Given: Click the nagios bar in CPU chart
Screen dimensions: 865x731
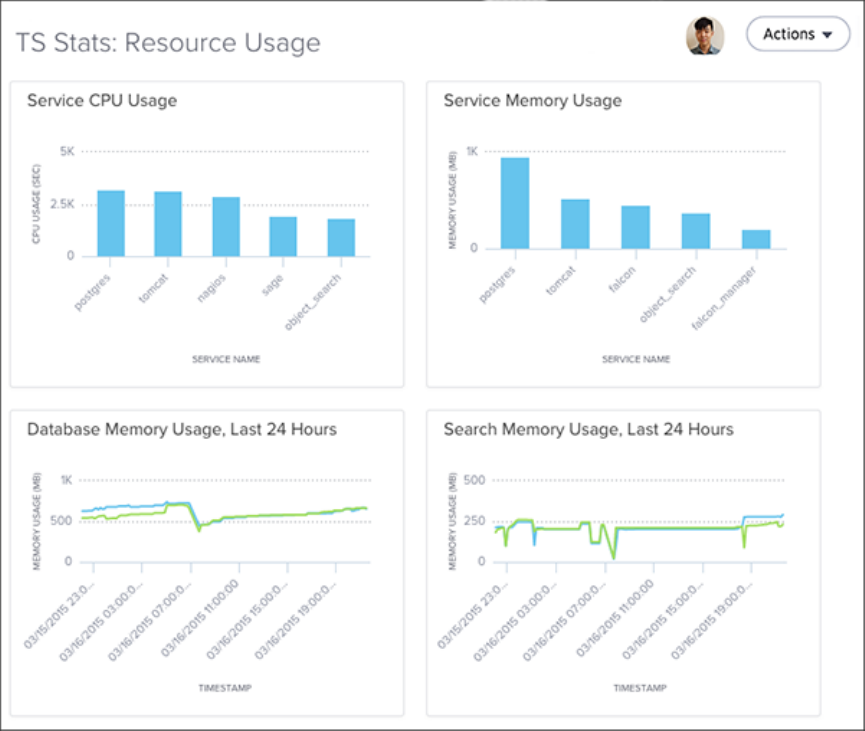Looking at the screenshot, I should (x=226, y=226).
